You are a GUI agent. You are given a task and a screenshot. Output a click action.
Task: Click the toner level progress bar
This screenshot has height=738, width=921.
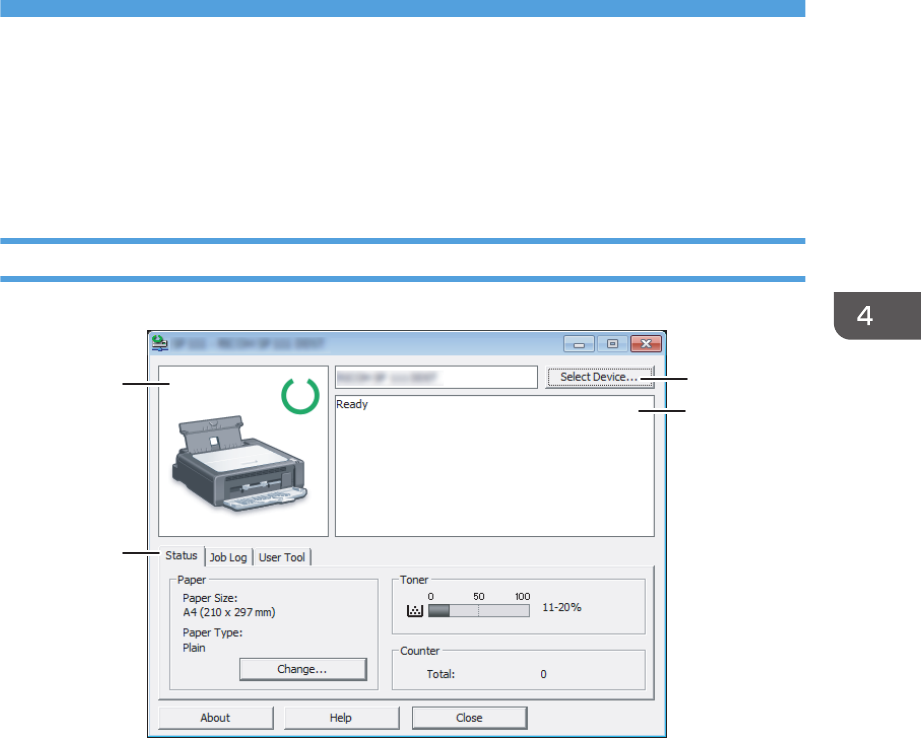tap(479, 610)
